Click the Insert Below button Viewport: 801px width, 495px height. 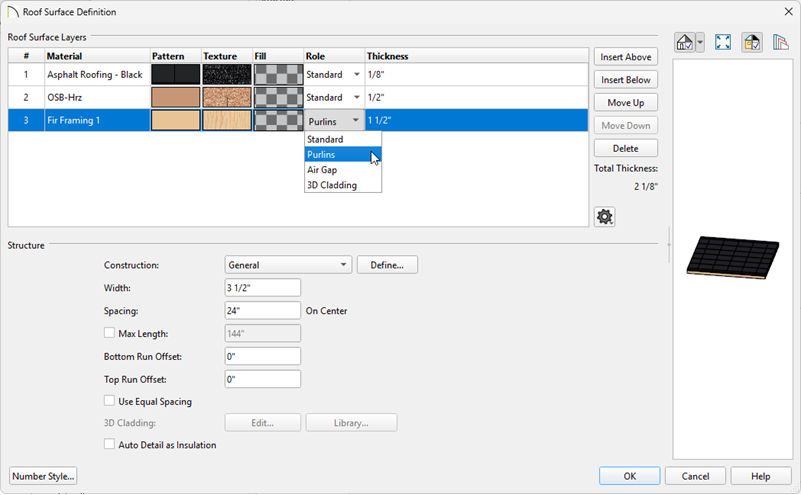point(626,80)
